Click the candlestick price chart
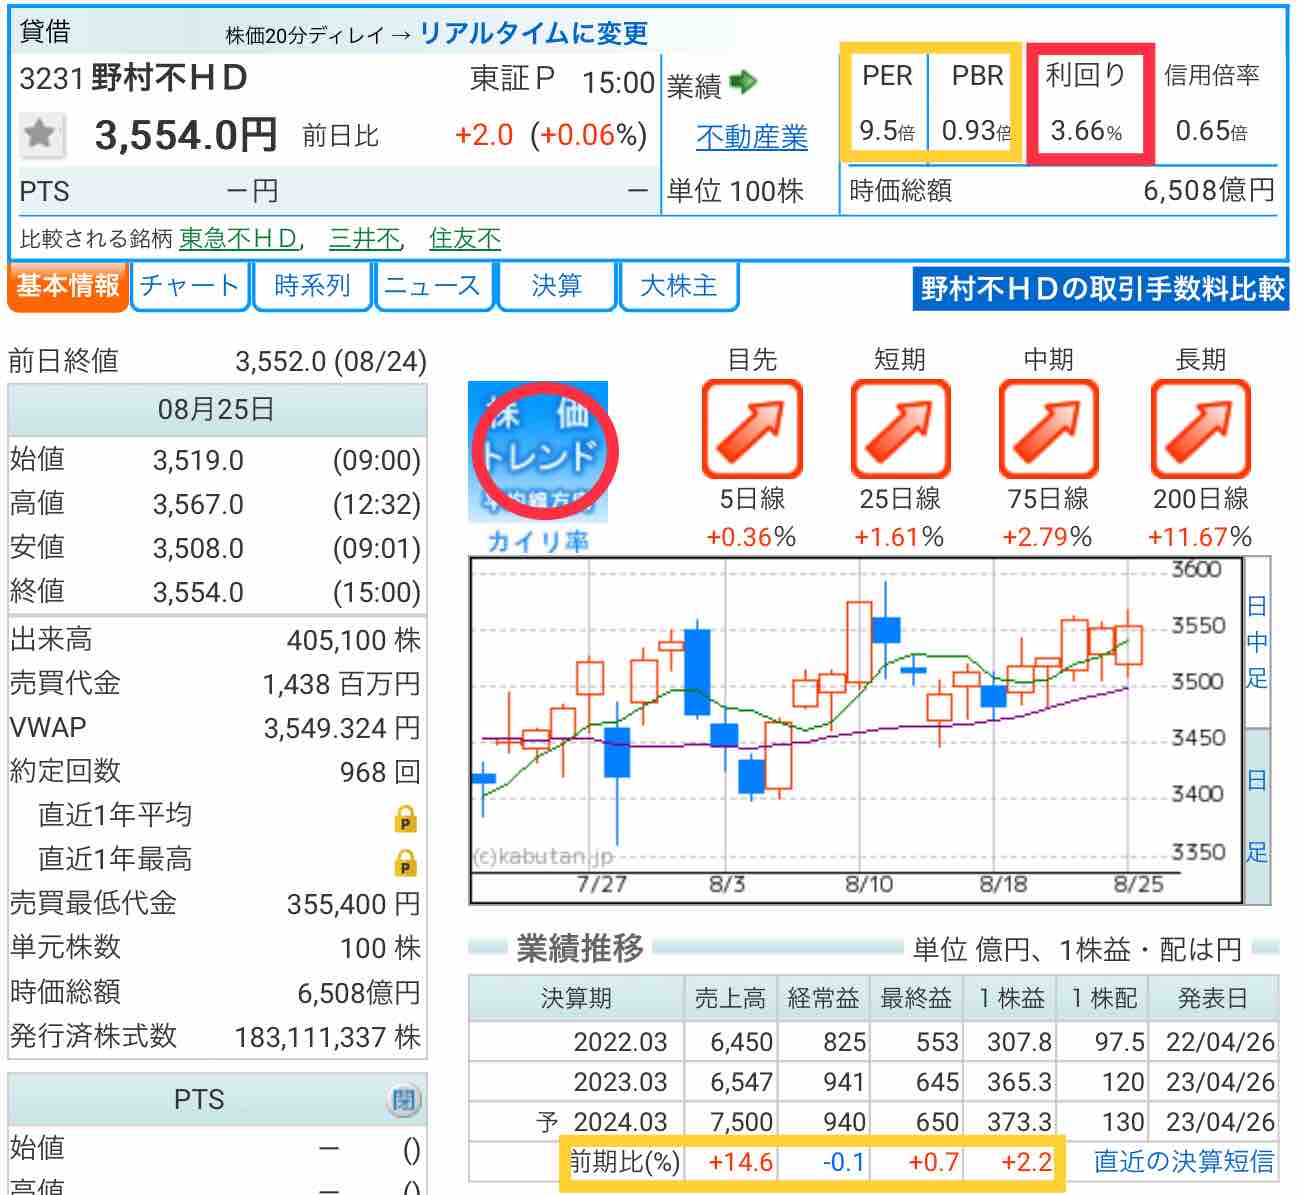The width and height of the screenshot is (1305, 1195). (856, 730)
